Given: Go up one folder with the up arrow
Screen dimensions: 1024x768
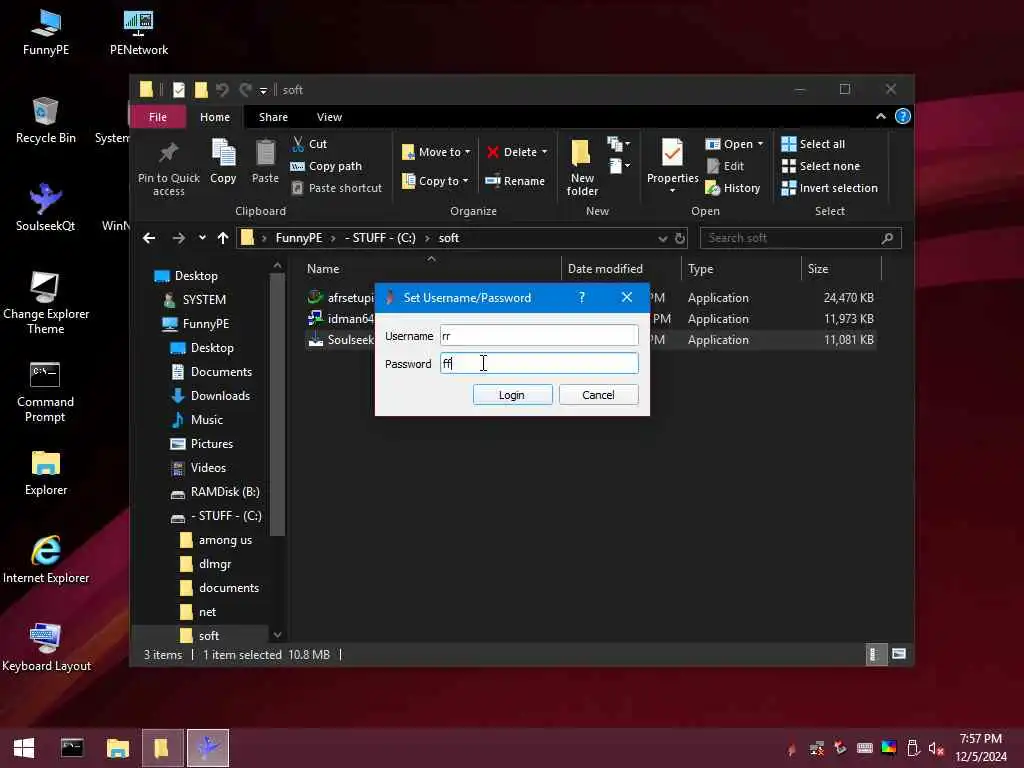Looking at the screenshot, I should 223,238.
